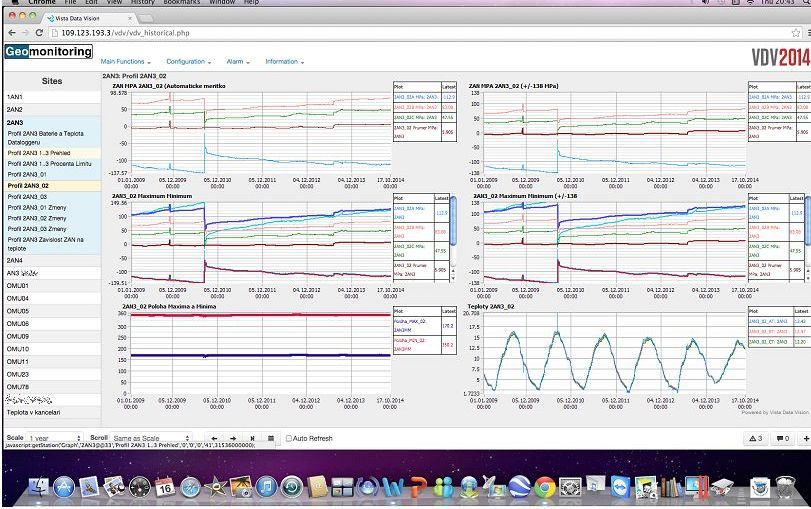Viewport: 811px width, 509px height.
Task: Launch Safari from the dock
Action: (190, 487)
